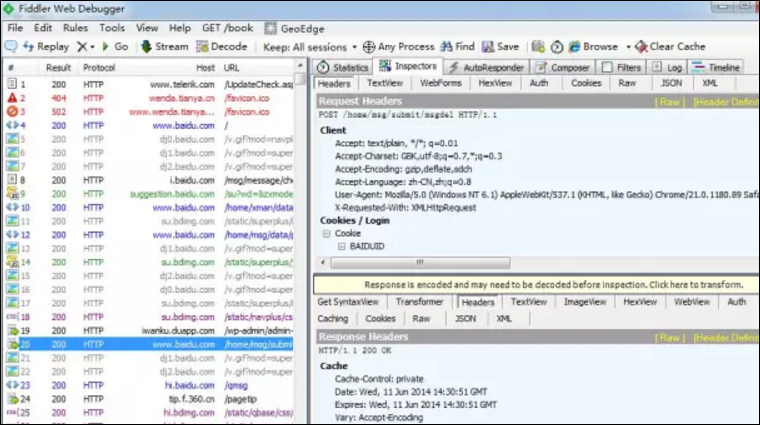Click the Go resume button
The width and height of the screenshot is (760, 425).
[115, 47]
